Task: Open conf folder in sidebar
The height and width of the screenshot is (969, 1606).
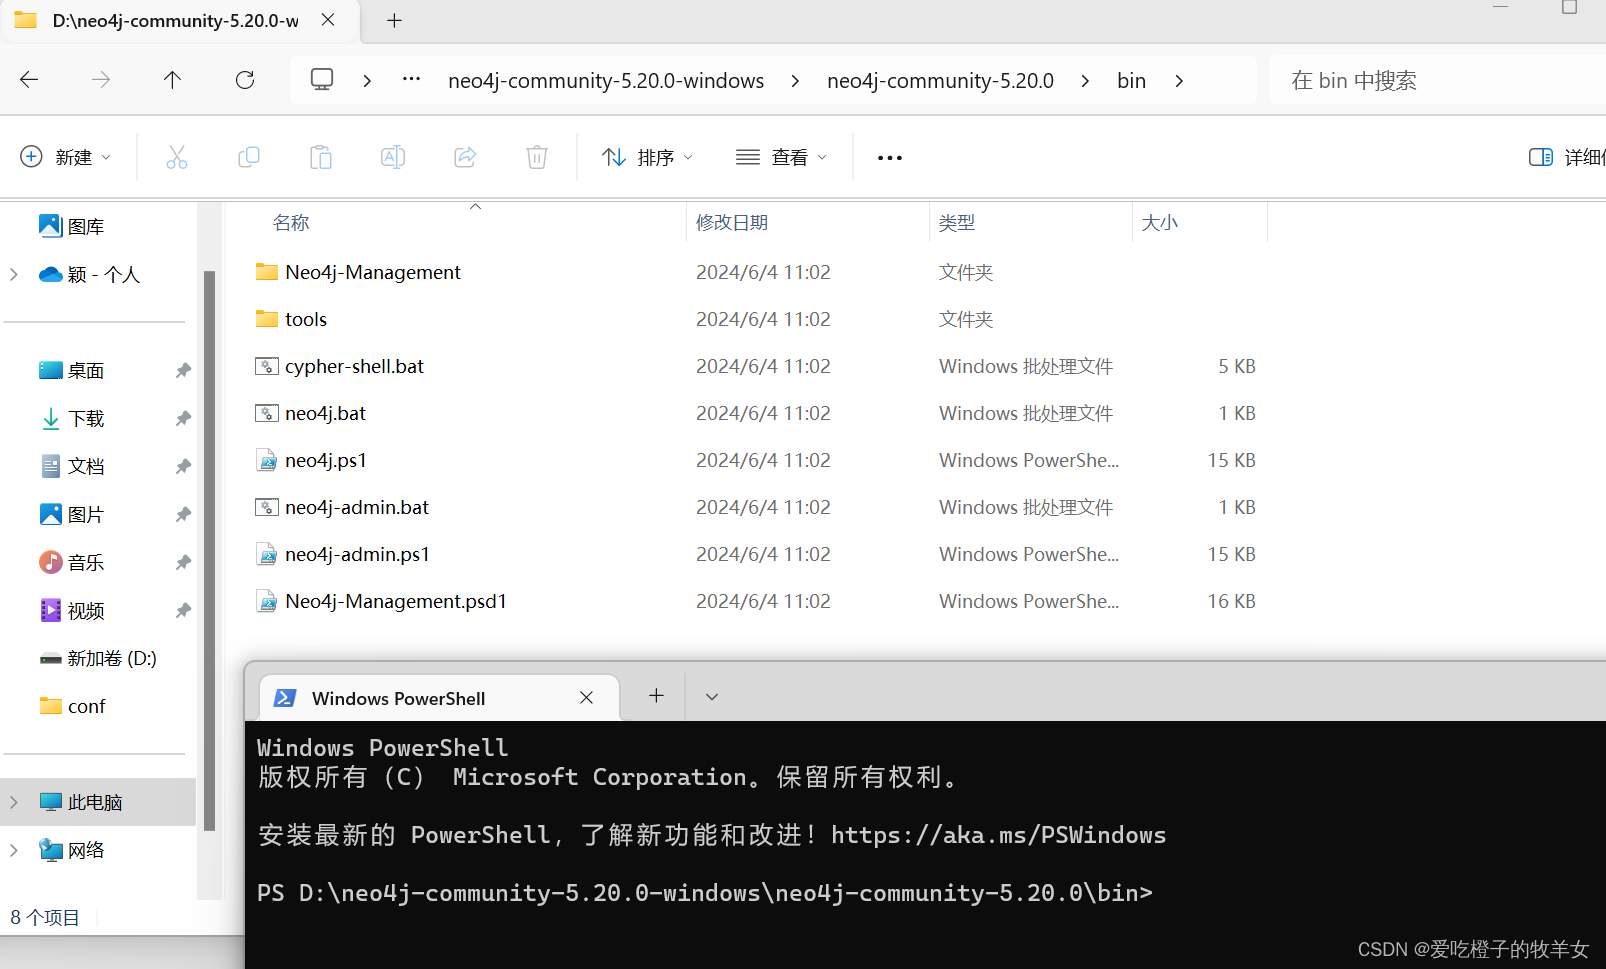Action: (72, 706)
